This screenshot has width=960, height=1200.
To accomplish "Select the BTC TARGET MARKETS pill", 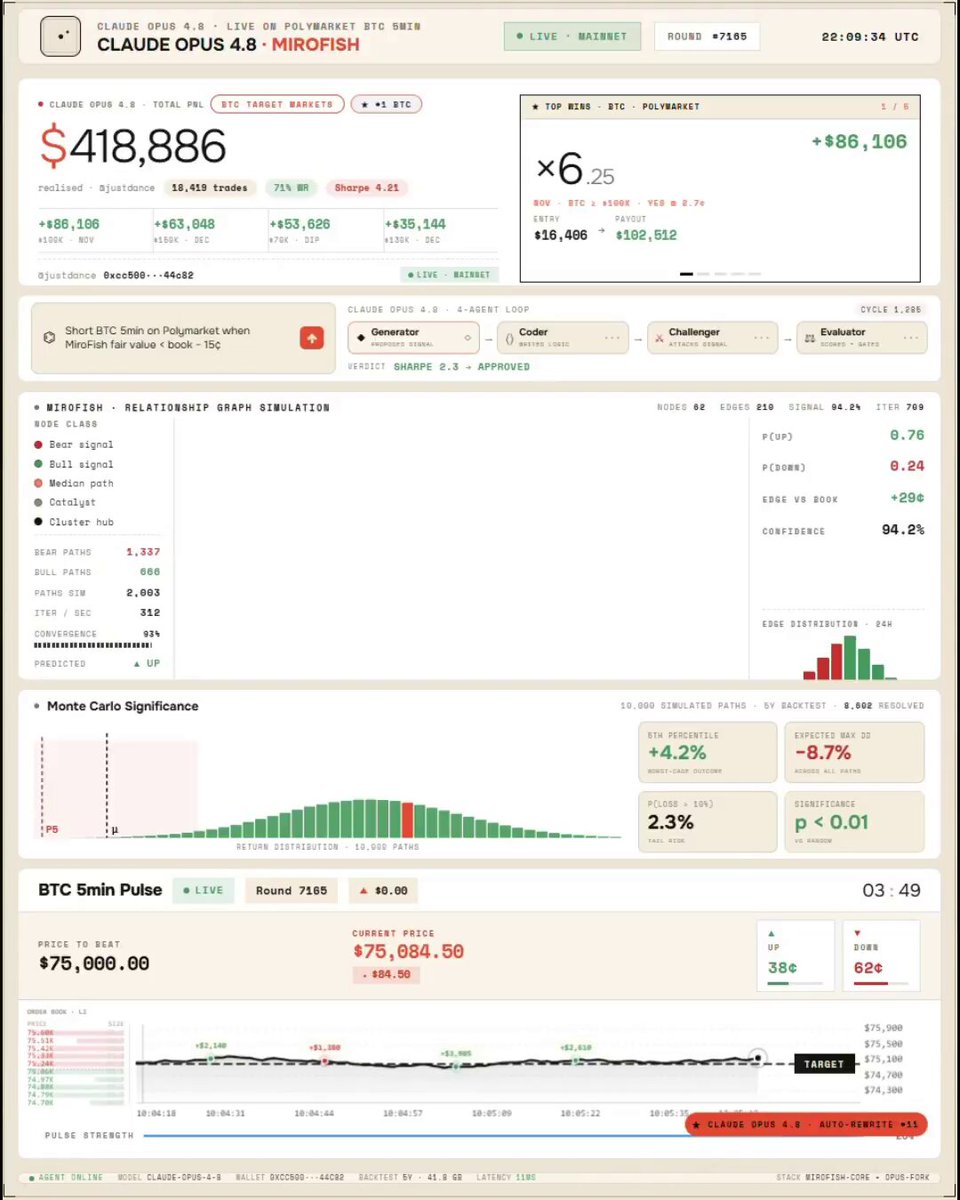I will (278, 104).
